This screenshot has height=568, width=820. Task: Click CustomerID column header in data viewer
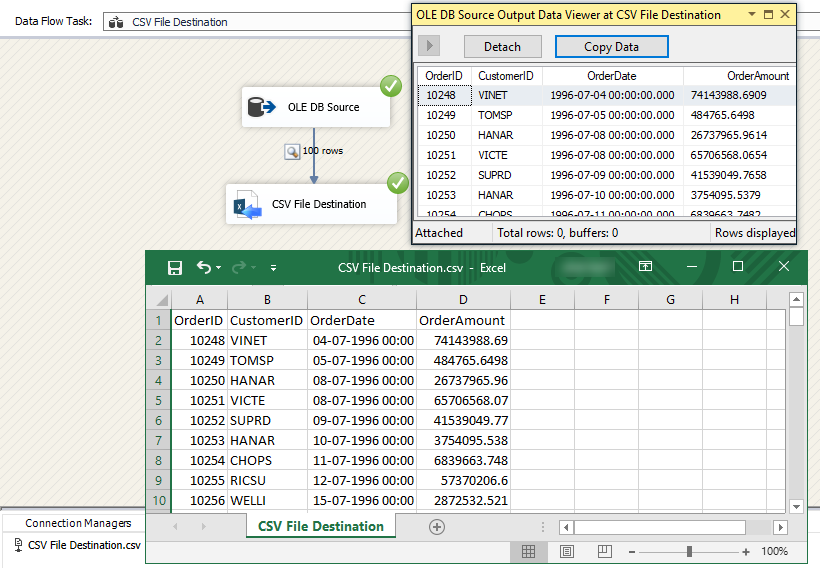506,76
